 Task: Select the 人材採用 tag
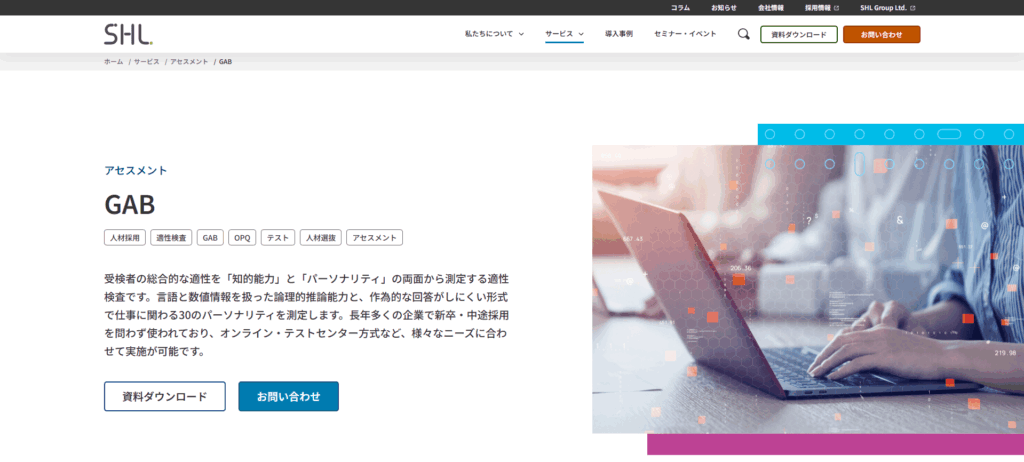click(124, 238)
